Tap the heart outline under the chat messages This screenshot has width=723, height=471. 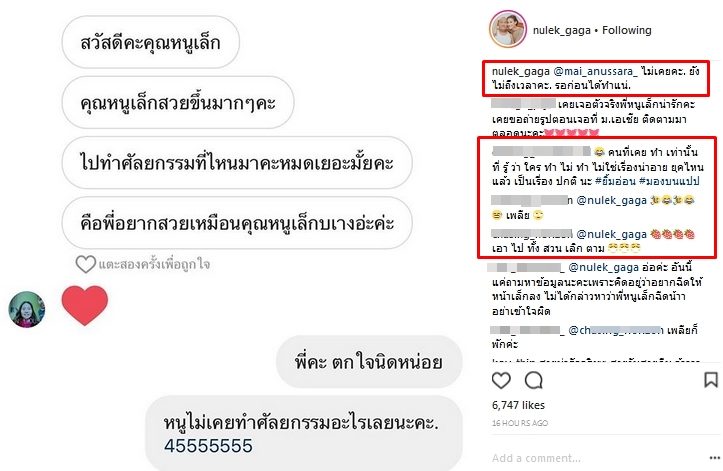[85, 264]
